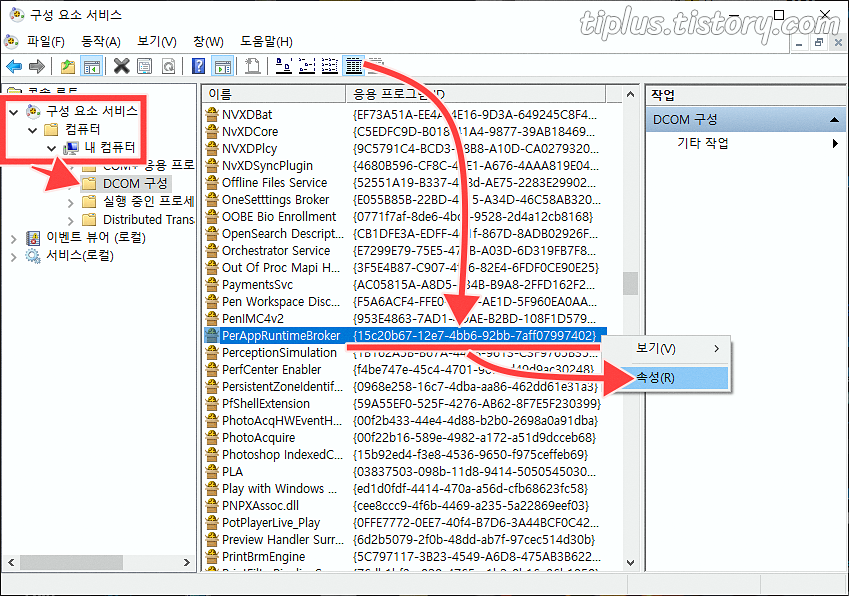849x596 pixels.
Task: Click the PaymentsSvc item icon
Action: tap(212, 284)
